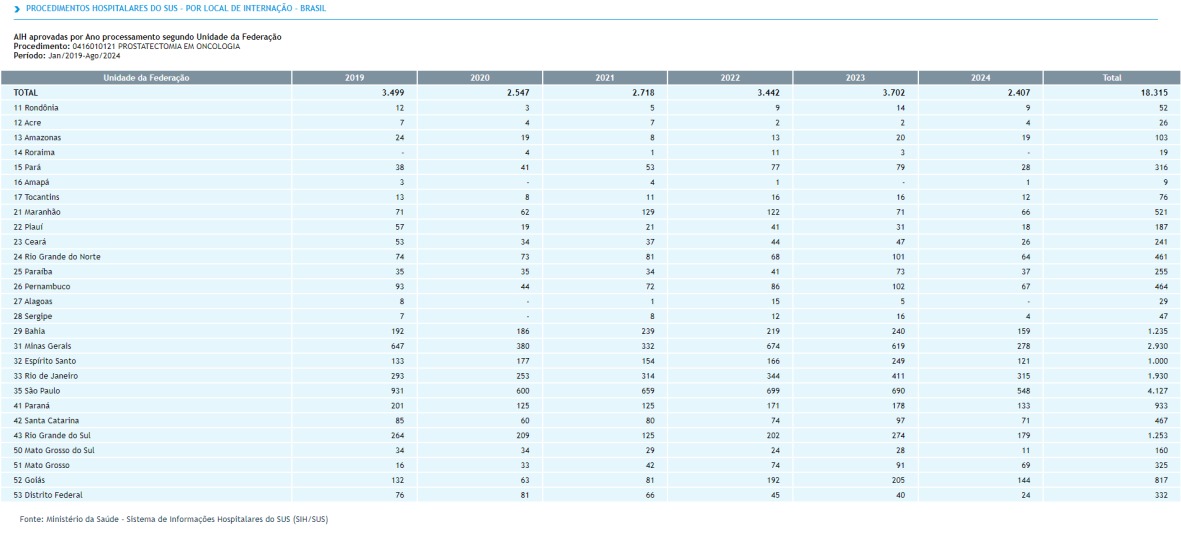The image size is (1181, 535).
Task: Click the 2024 column header
Action: coord(979,77)
